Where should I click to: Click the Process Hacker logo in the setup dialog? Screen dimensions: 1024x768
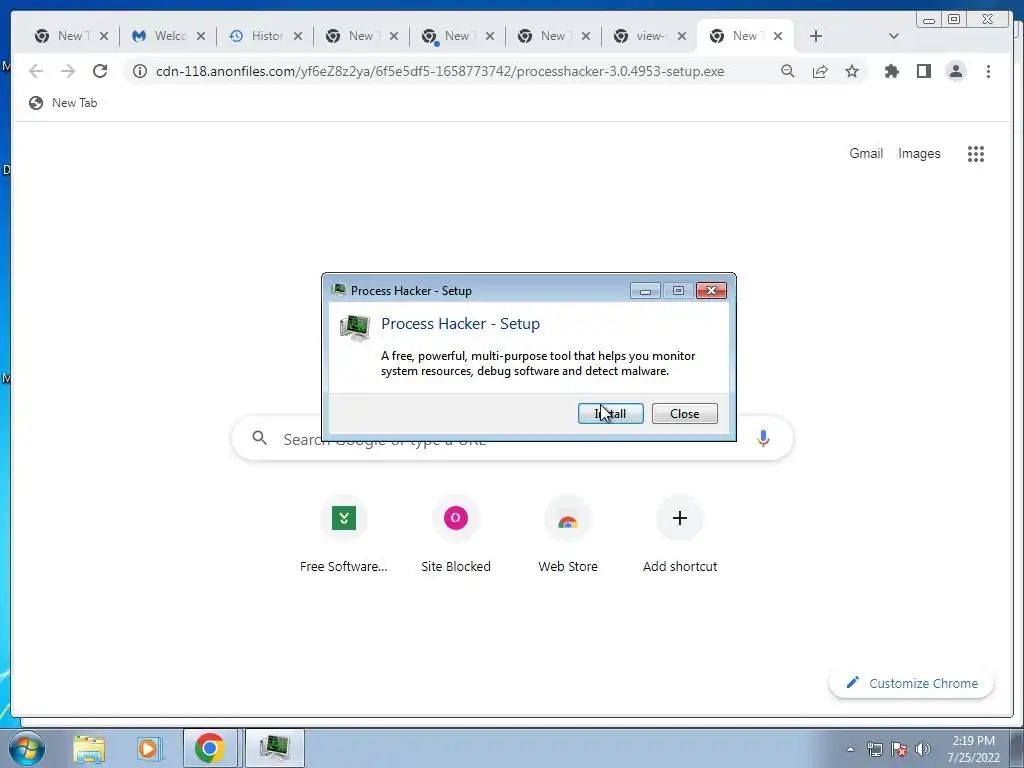355,327
